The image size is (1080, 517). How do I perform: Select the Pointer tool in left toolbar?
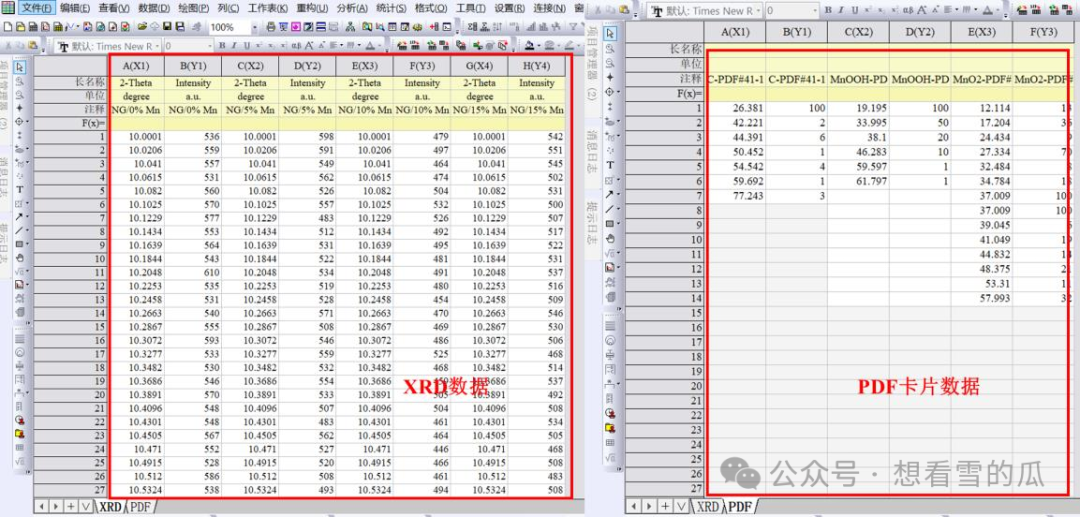(21, 67)
